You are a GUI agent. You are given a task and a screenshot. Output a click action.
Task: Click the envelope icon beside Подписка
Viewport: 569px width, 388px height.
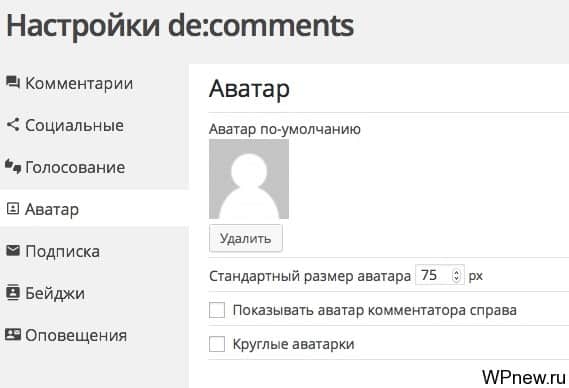(13, 250)
